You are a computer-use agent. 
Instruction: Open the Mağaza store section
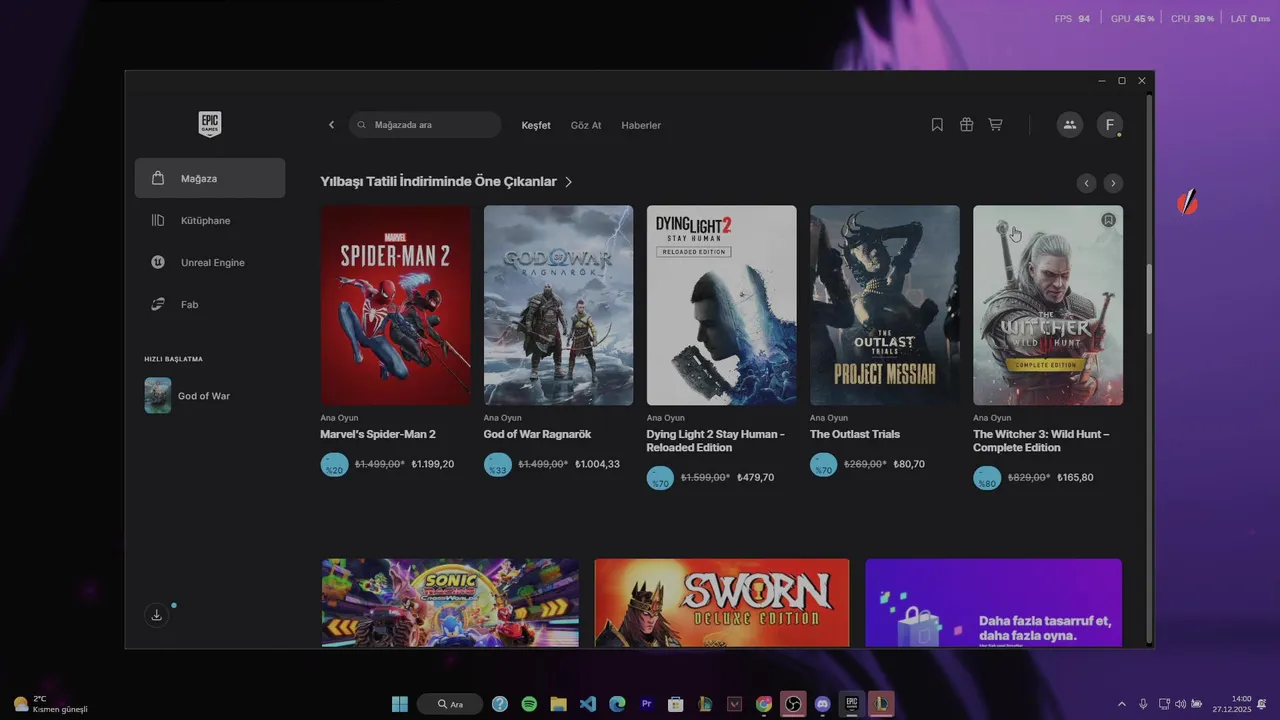[210, 178]
